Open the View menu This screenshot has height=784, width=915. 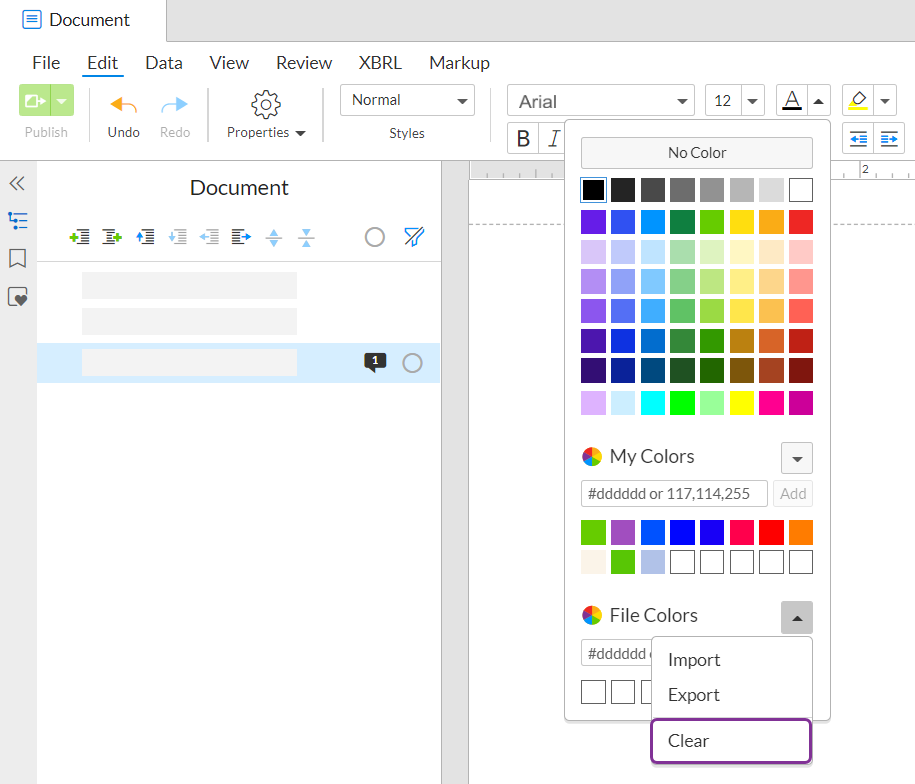point(229,63)
